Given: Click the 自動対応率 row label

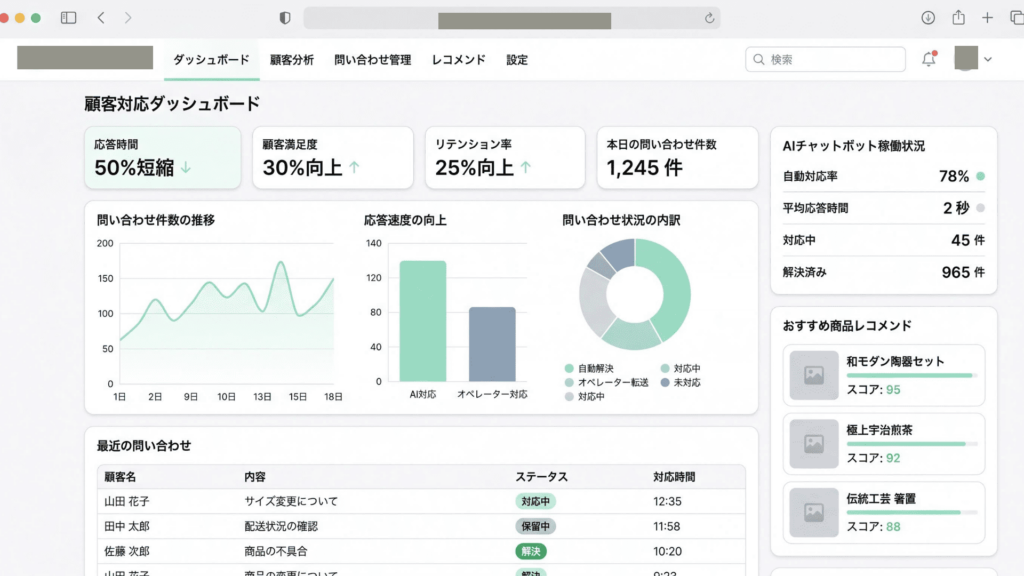Looking at the screenshot, I should [810, 176].
